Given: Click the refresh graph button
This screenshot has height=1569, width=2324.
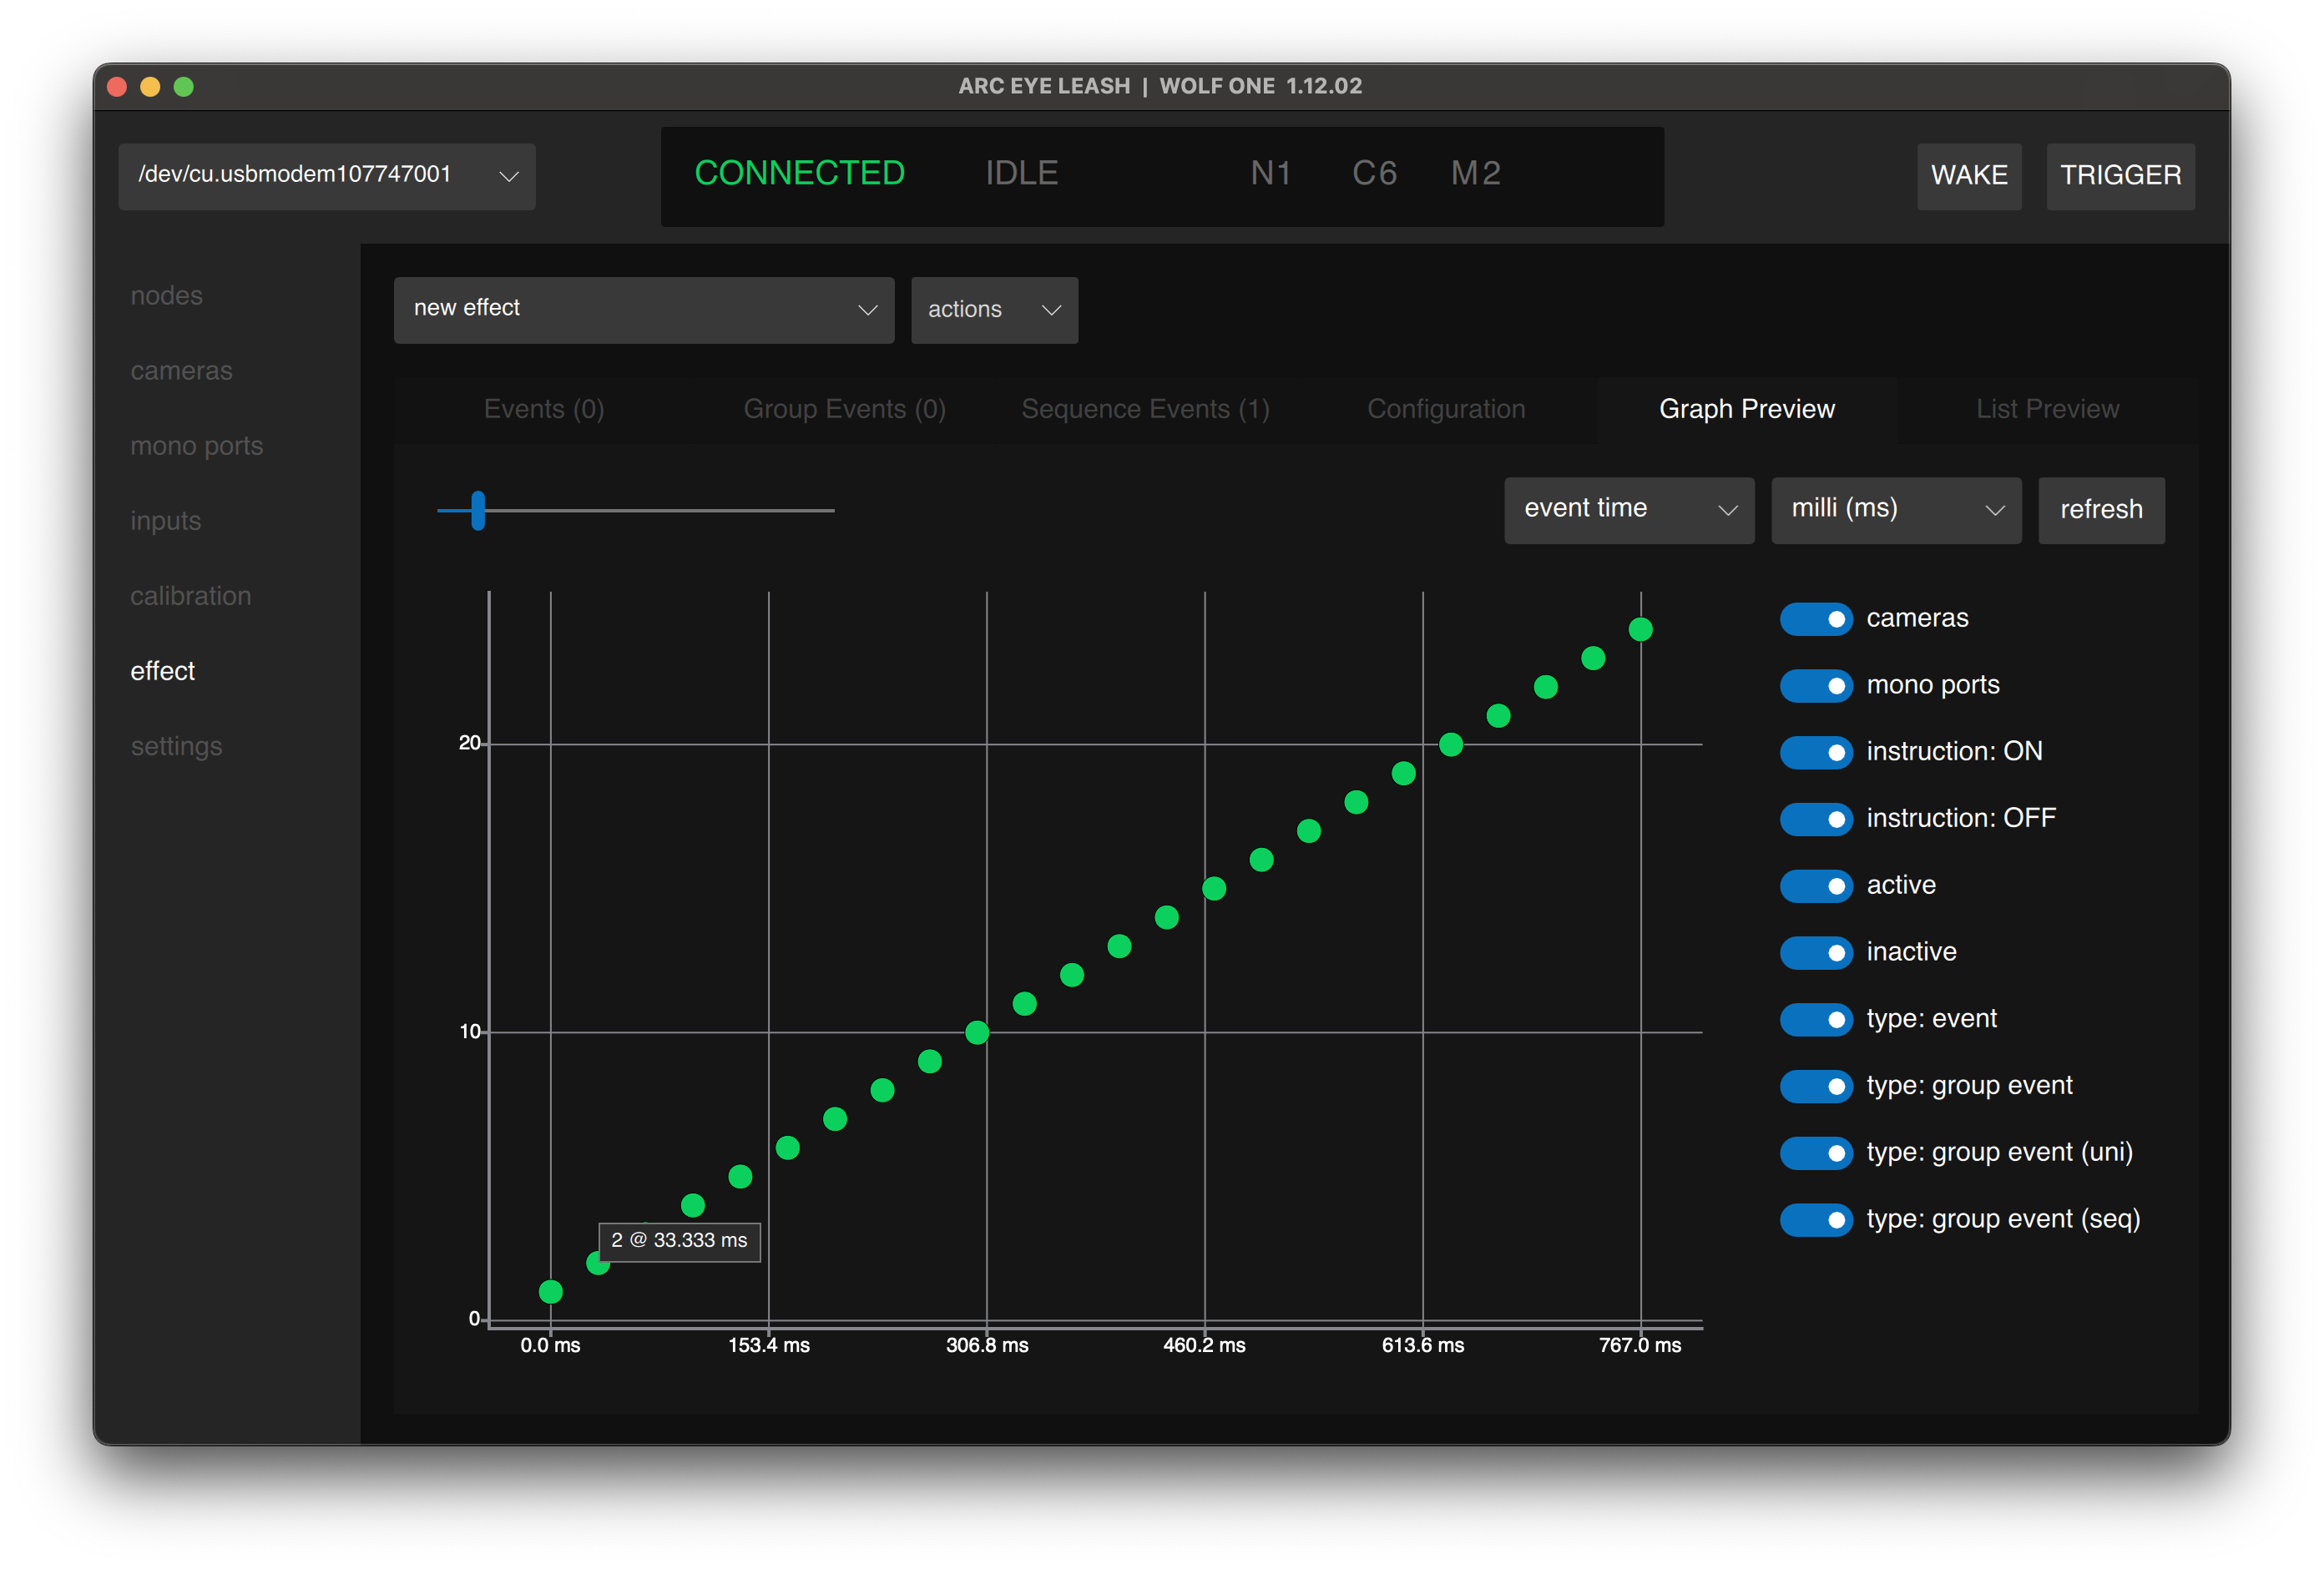Looking at the screenshot, I should pyautogui.click(x=2100, y=510).
